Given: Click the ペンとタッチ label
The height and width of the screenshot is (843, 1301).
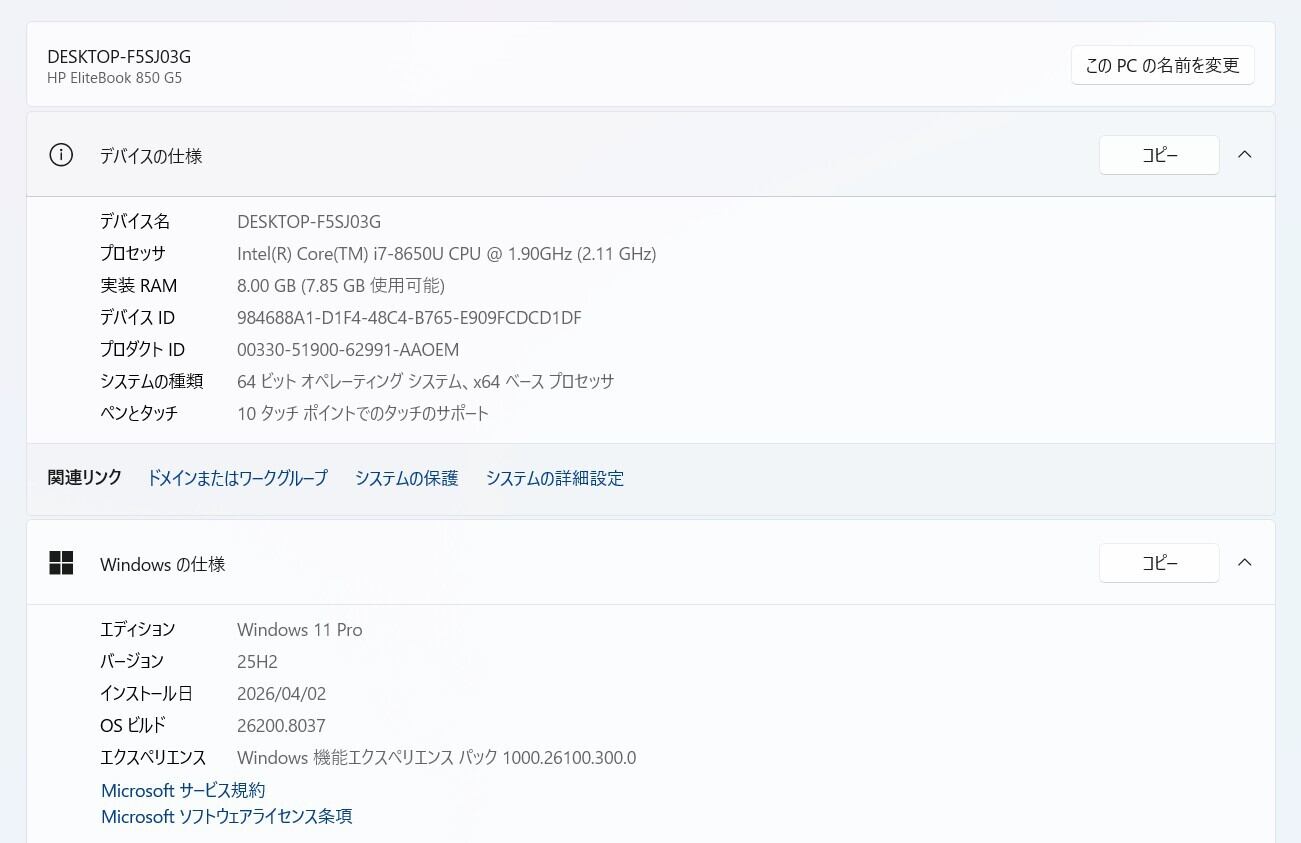Looking at the screenshot, I should (139, 413).
